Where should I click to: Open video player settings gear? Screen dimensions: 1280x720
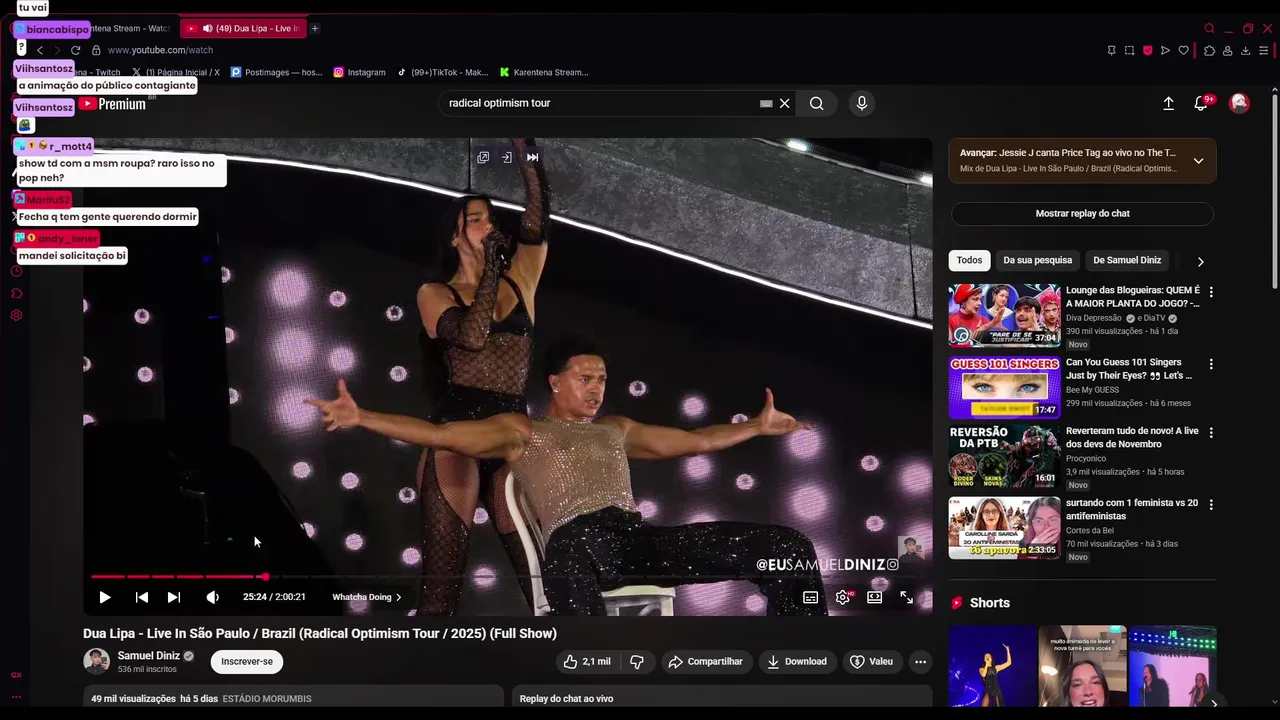(x=843, y=597)
